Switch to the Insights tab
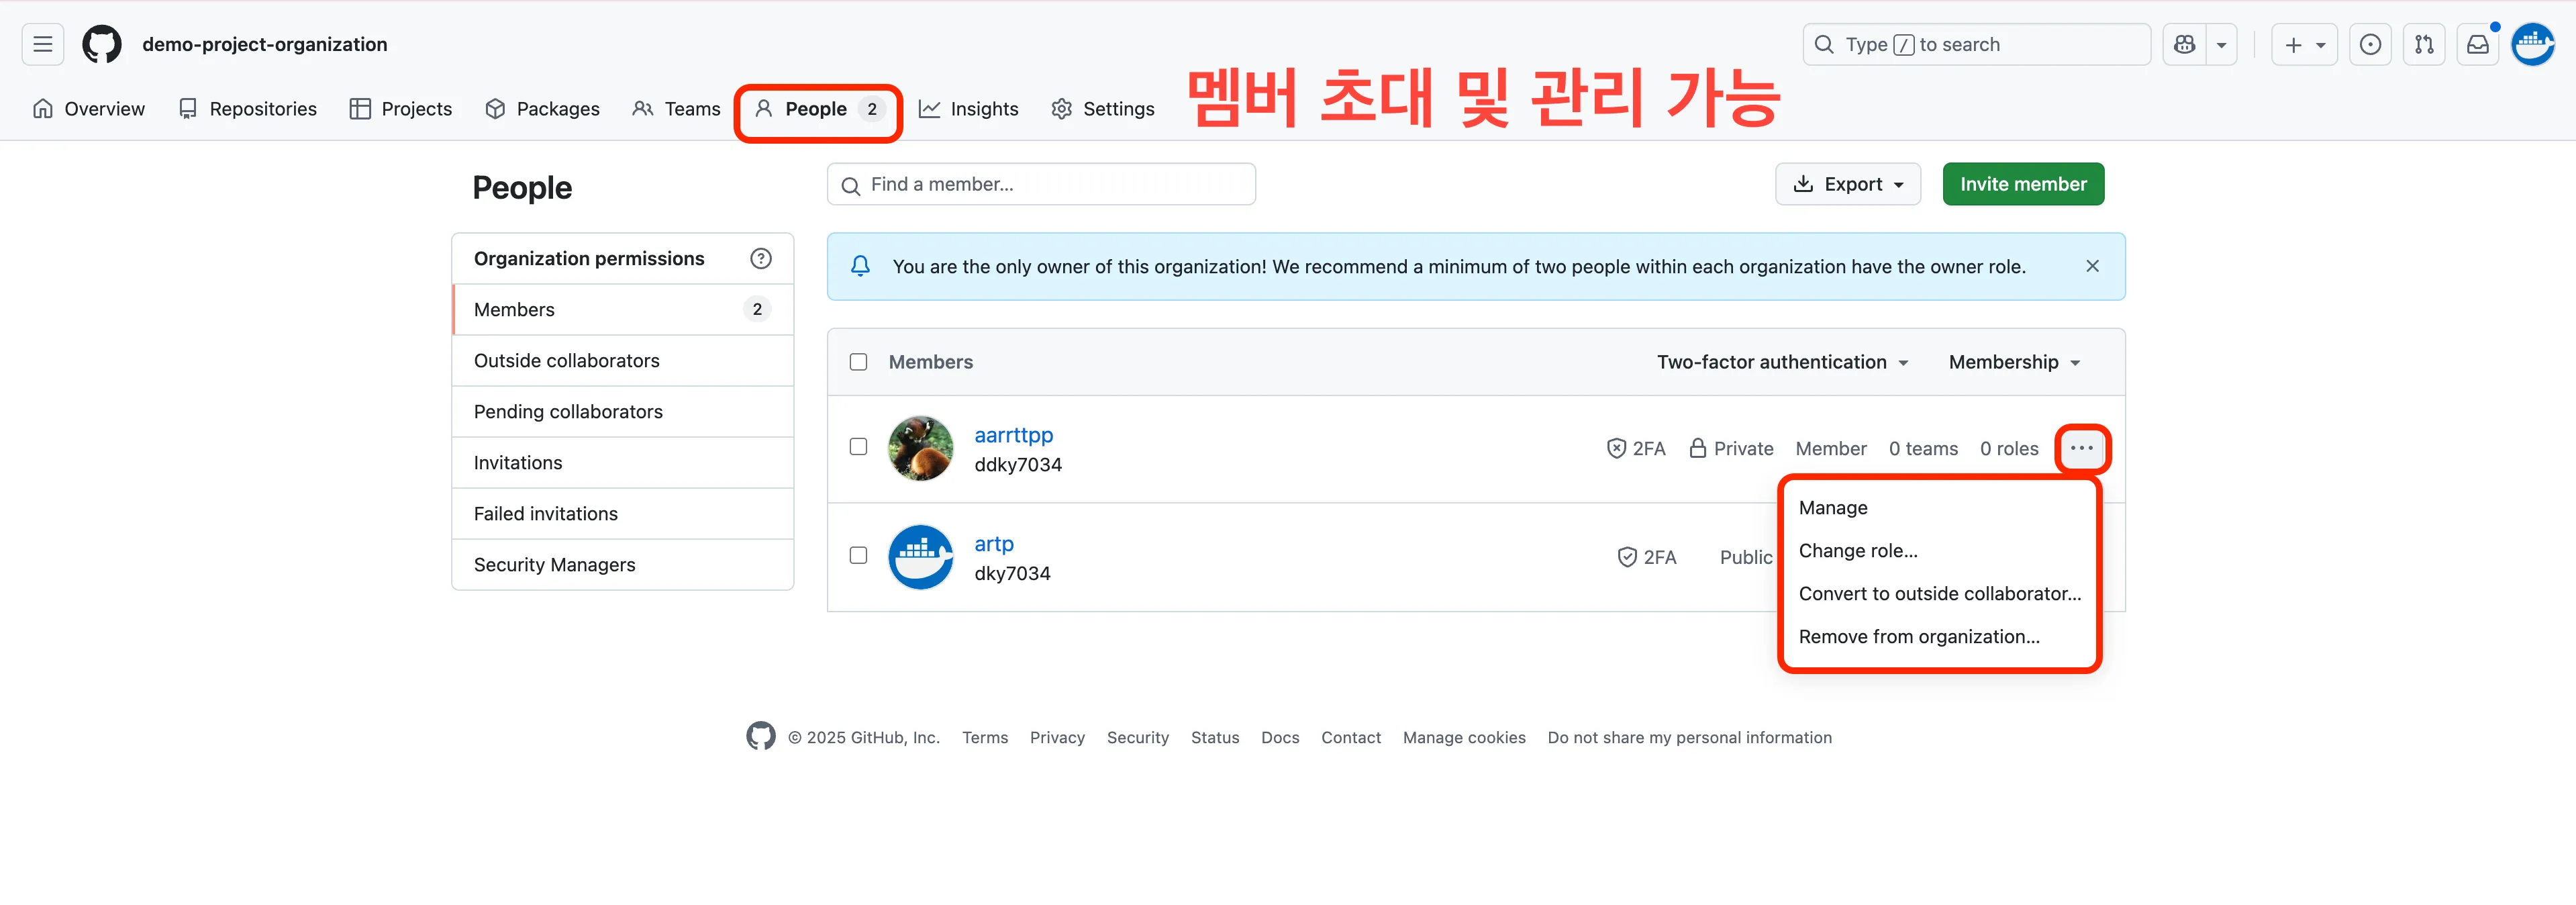Viewport: 2576px width, 905px height. 968,109
